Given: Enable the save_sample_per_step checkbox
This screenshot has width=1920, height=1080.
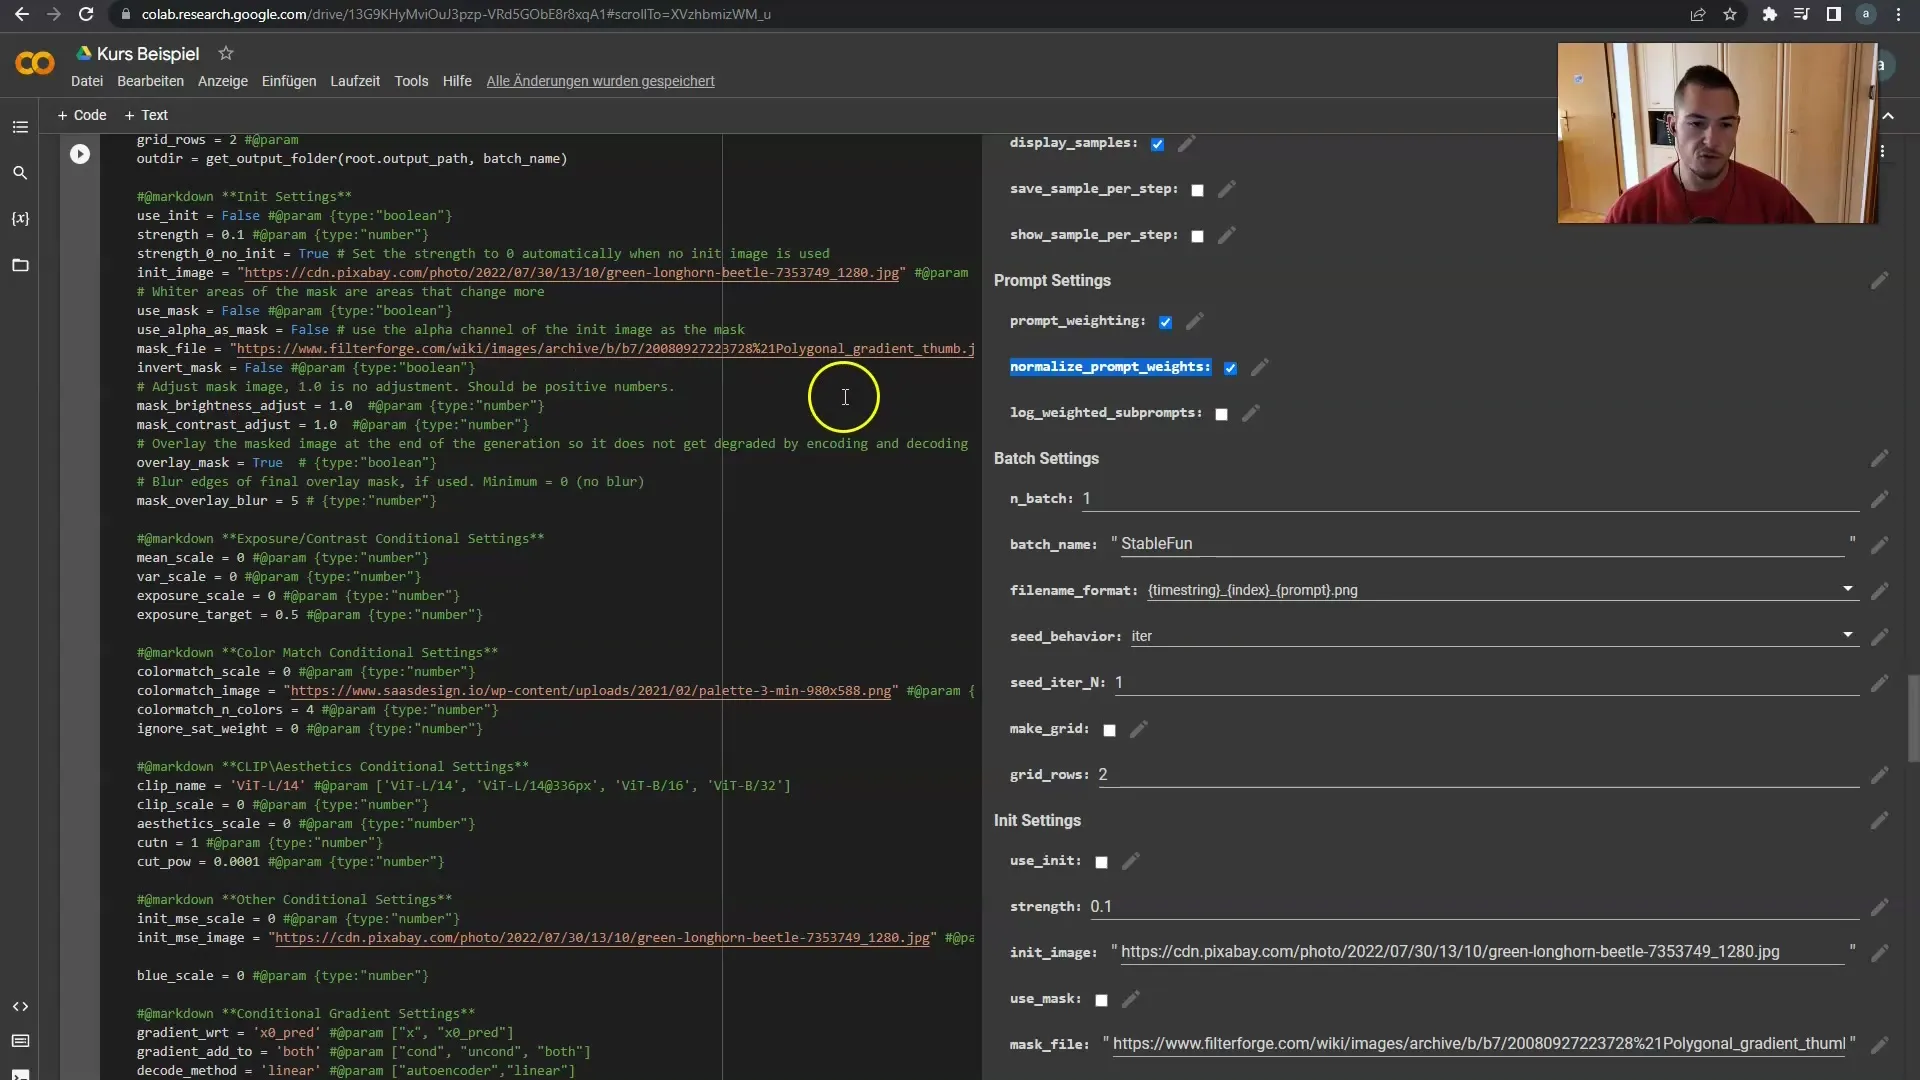Looking at the screenshot, I should [x=1197, y=190].
